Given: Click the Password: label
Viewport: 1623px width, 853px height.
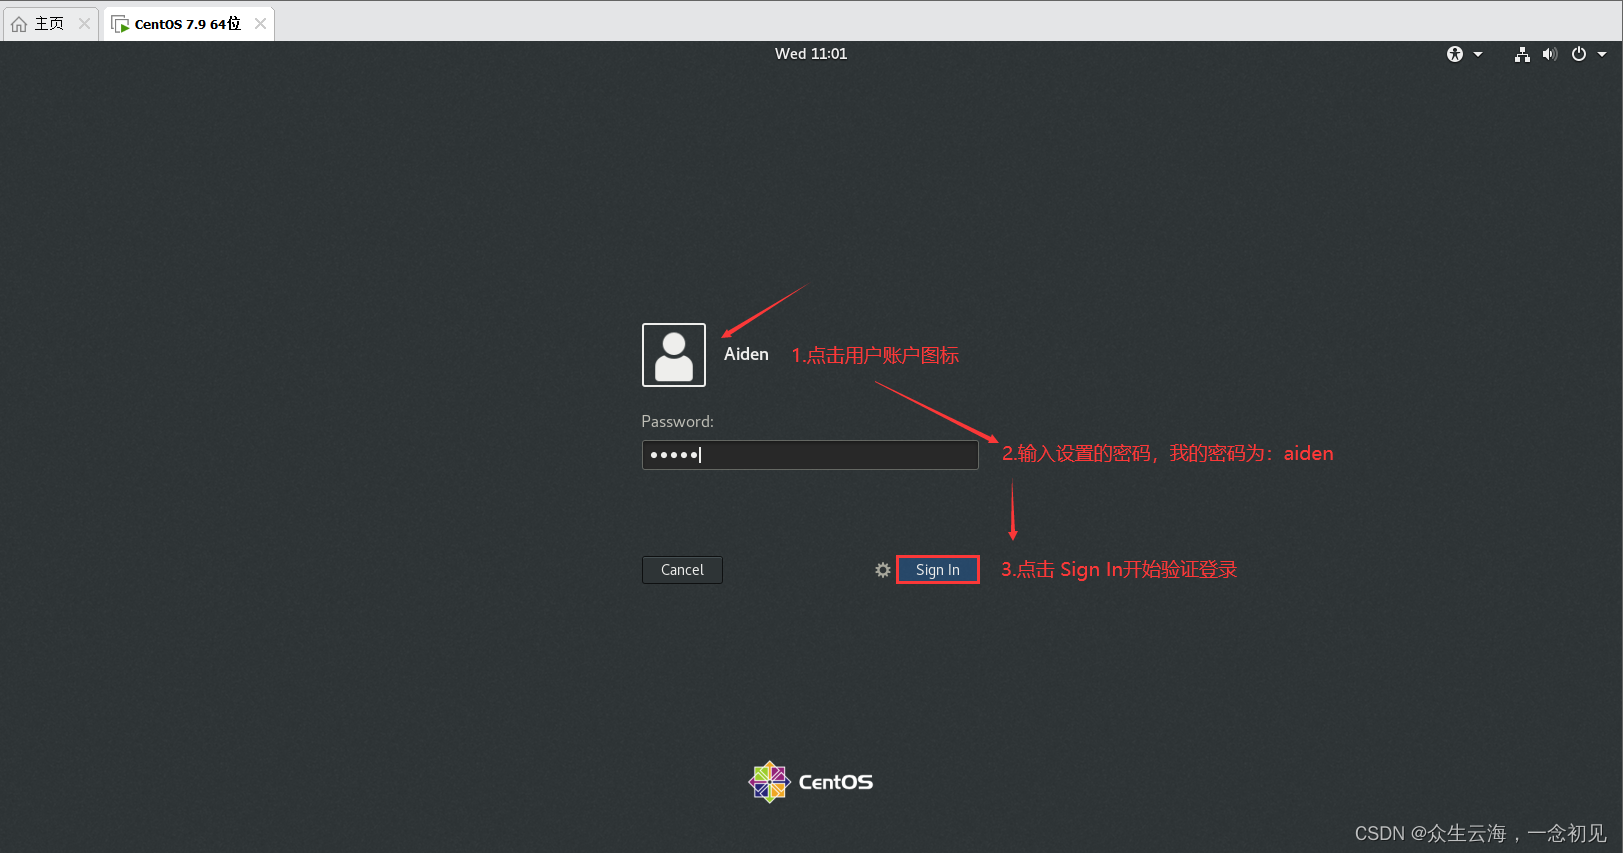Looking at the screenshot, I should (x=677, y=422).
